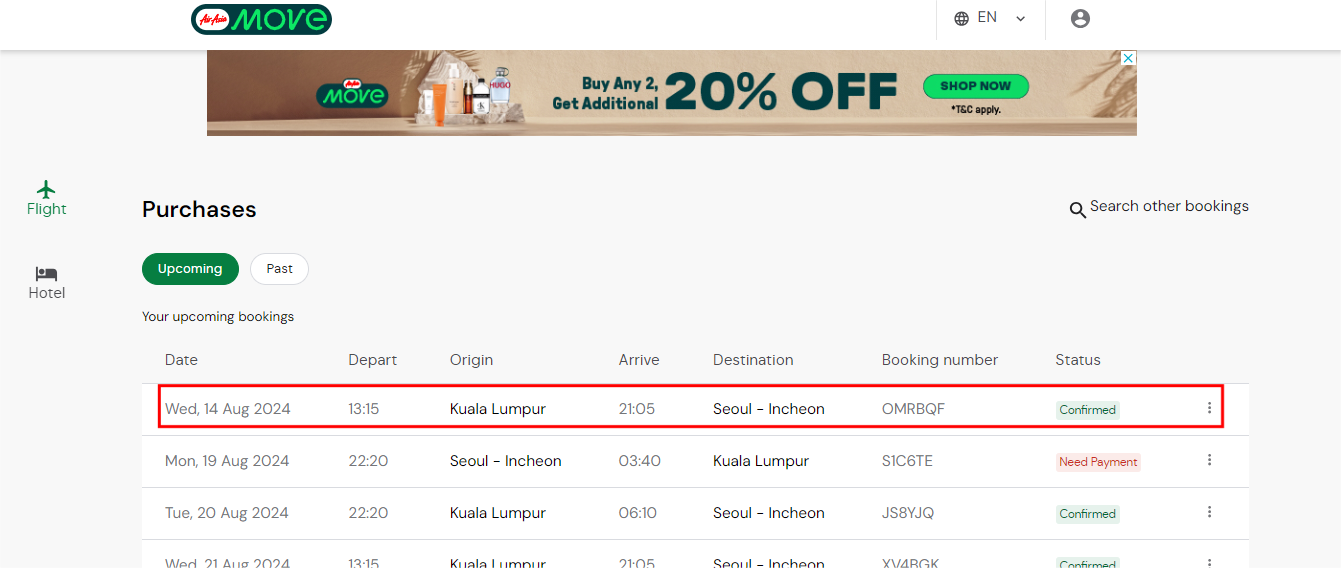This screenshot has width=1341, height=568.
Task: Select the Flight airplane icon in sidebar
Action: [46, 189]
